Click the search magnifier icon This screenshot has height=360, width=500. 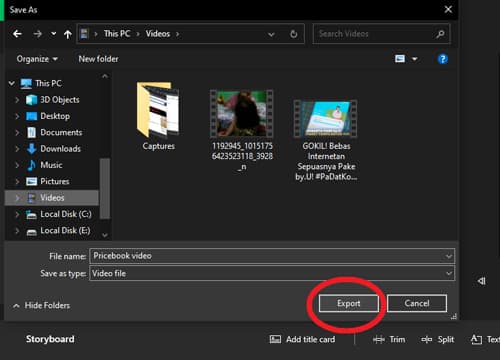click(440, 34)
